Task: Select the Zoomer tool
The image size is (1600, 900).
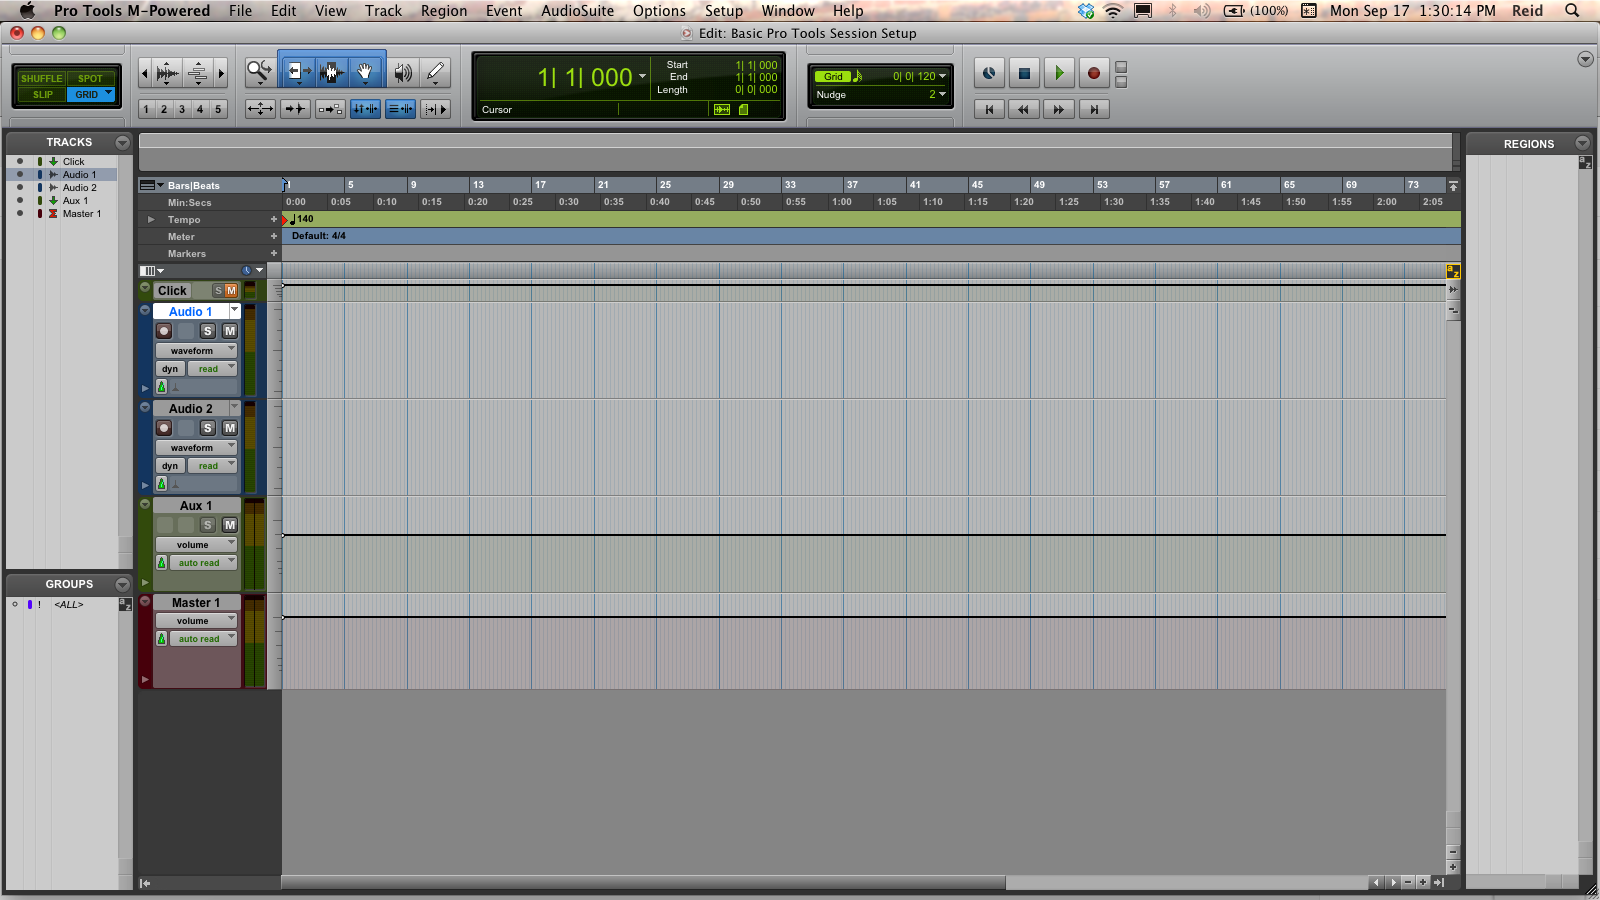Action: 260,72
